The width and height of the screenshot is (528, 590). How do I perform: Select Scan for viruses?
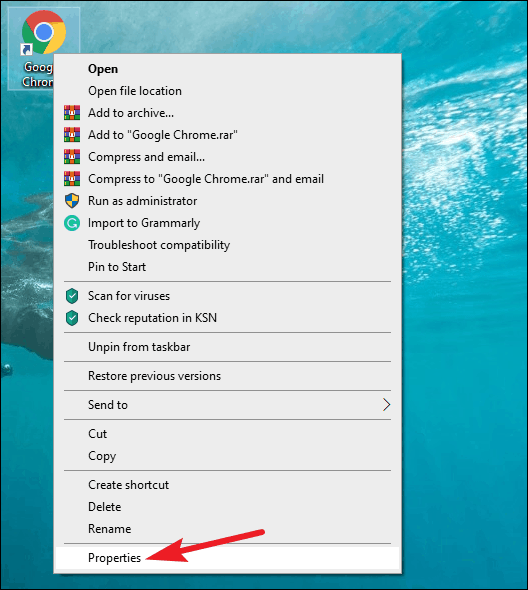(227, 296)
